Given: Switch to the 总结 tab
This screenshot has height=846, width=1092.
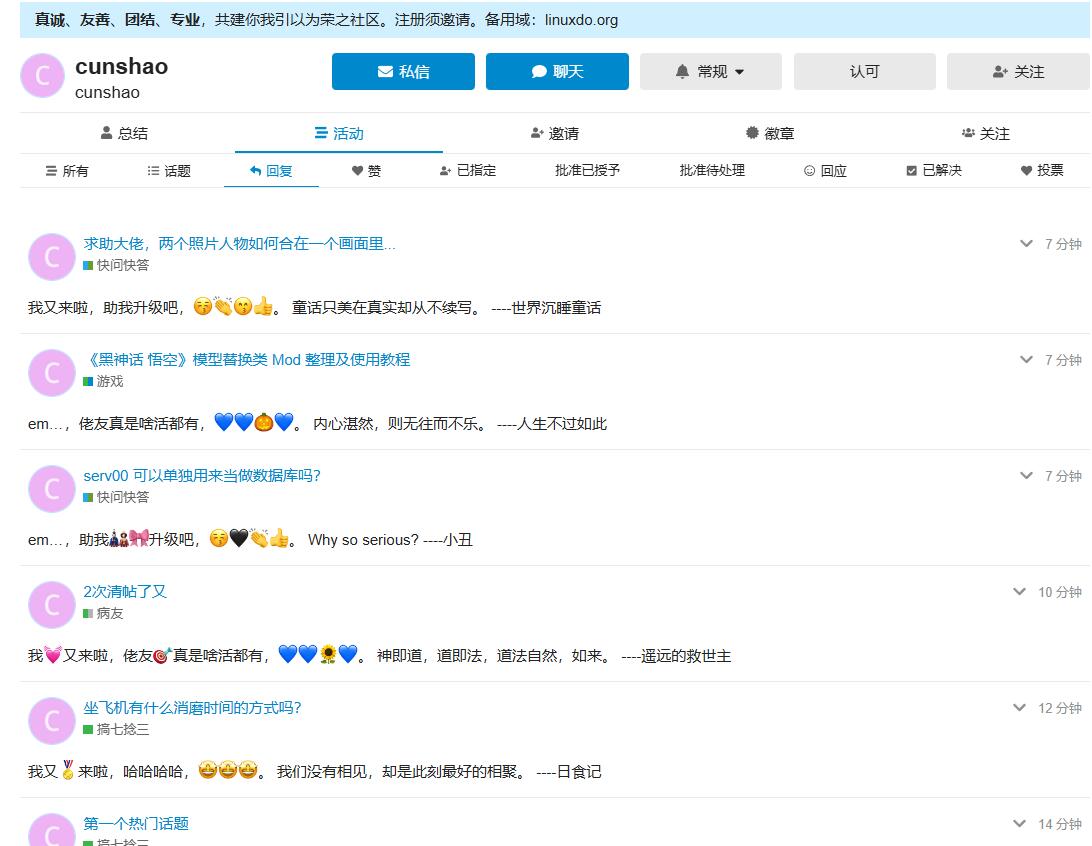Looking at the screenshot, I should coord(125,133).
